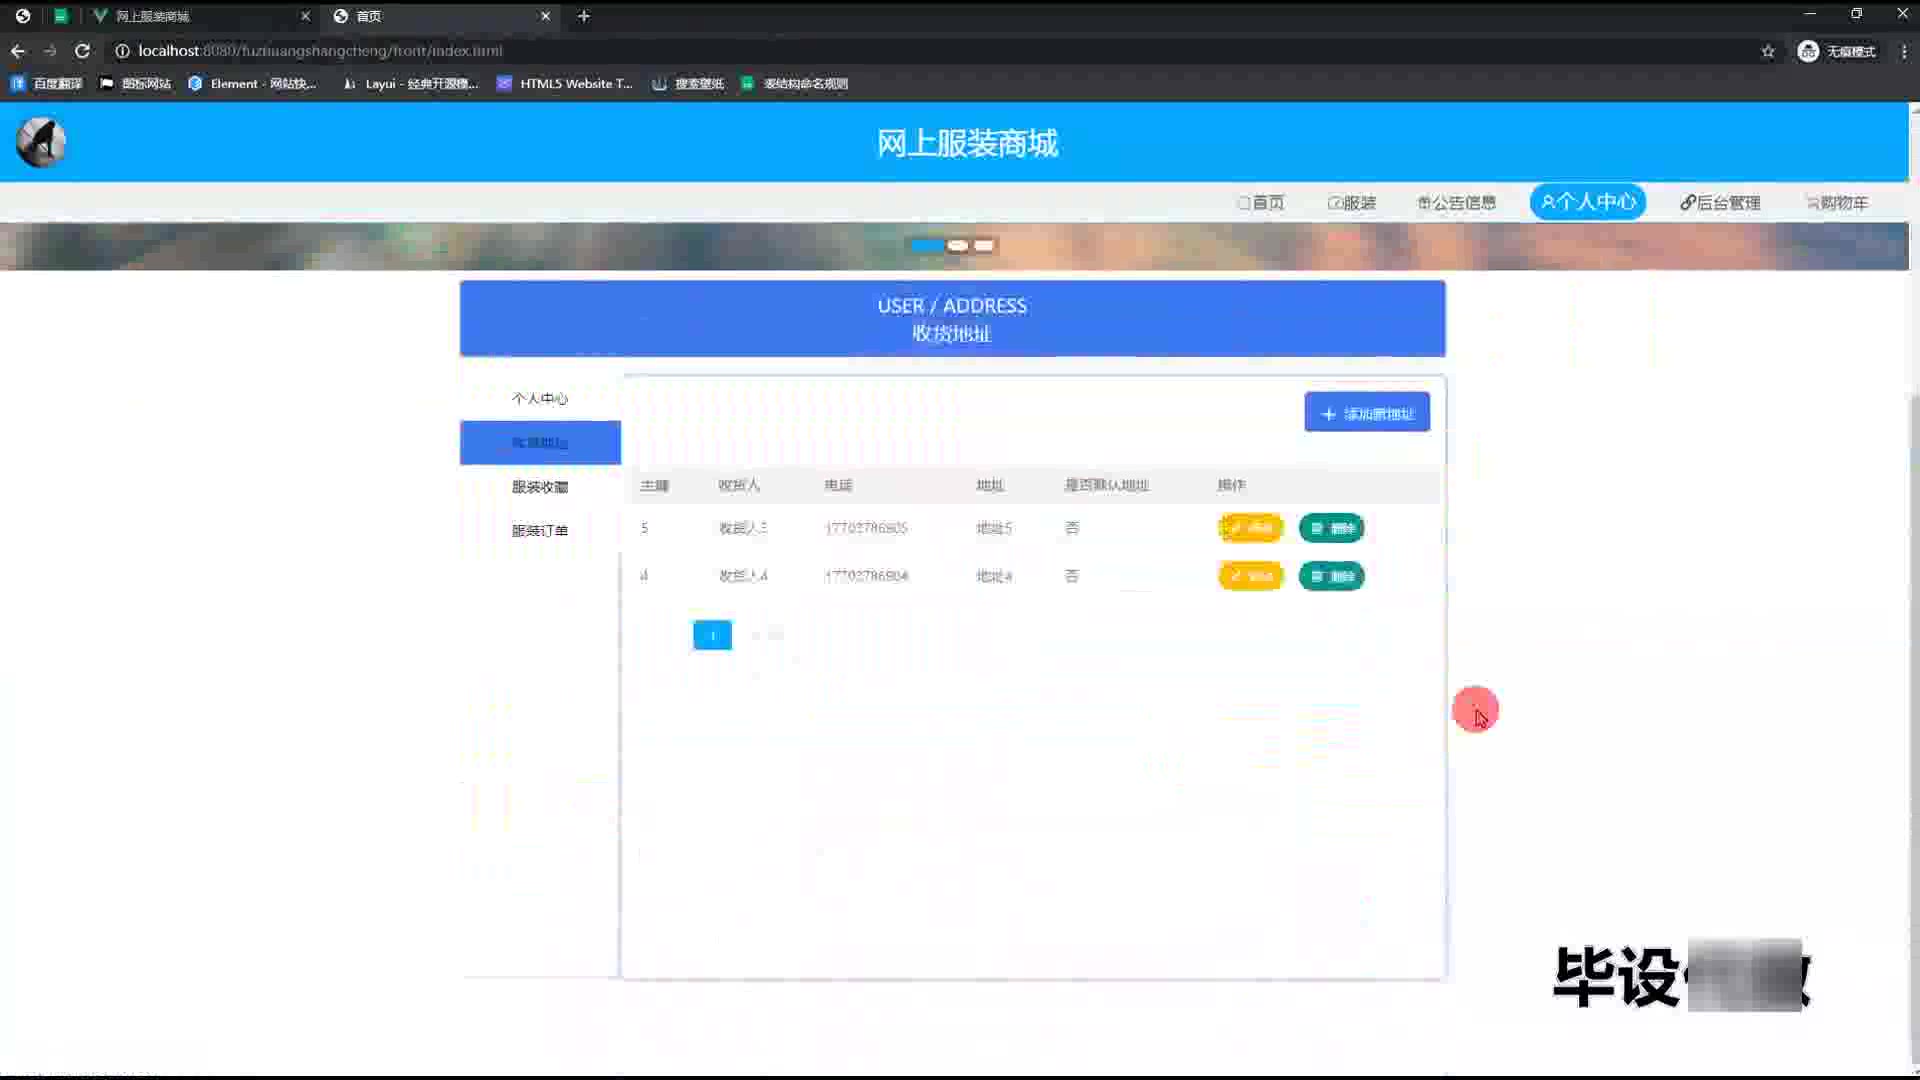
Task: Open 服装订单 in the left sidebar
Action: 540,531
